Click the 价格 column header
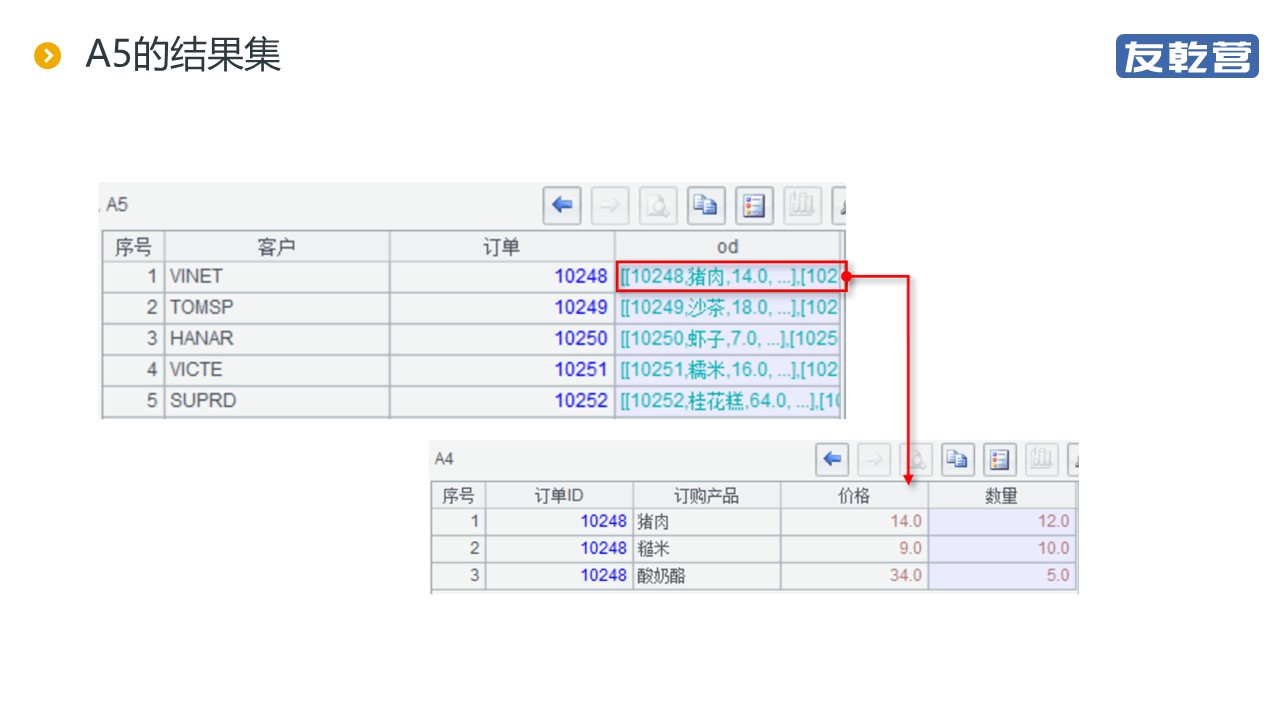 (x=854, y=495)
